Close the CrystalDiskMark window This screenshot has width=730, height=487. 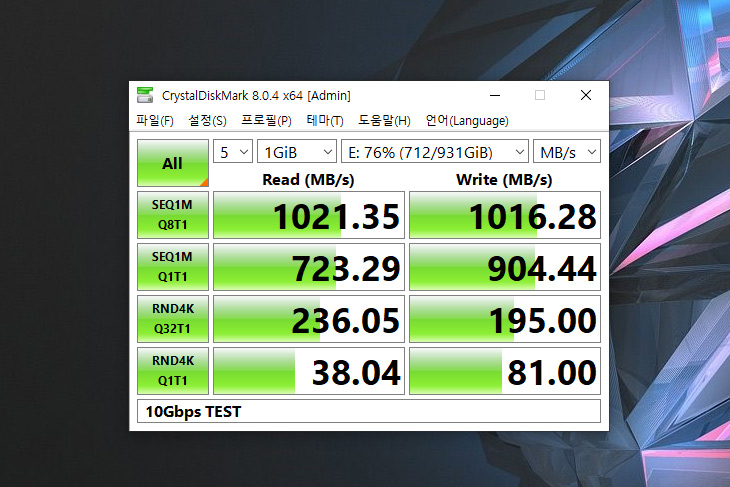coord(586,95)
